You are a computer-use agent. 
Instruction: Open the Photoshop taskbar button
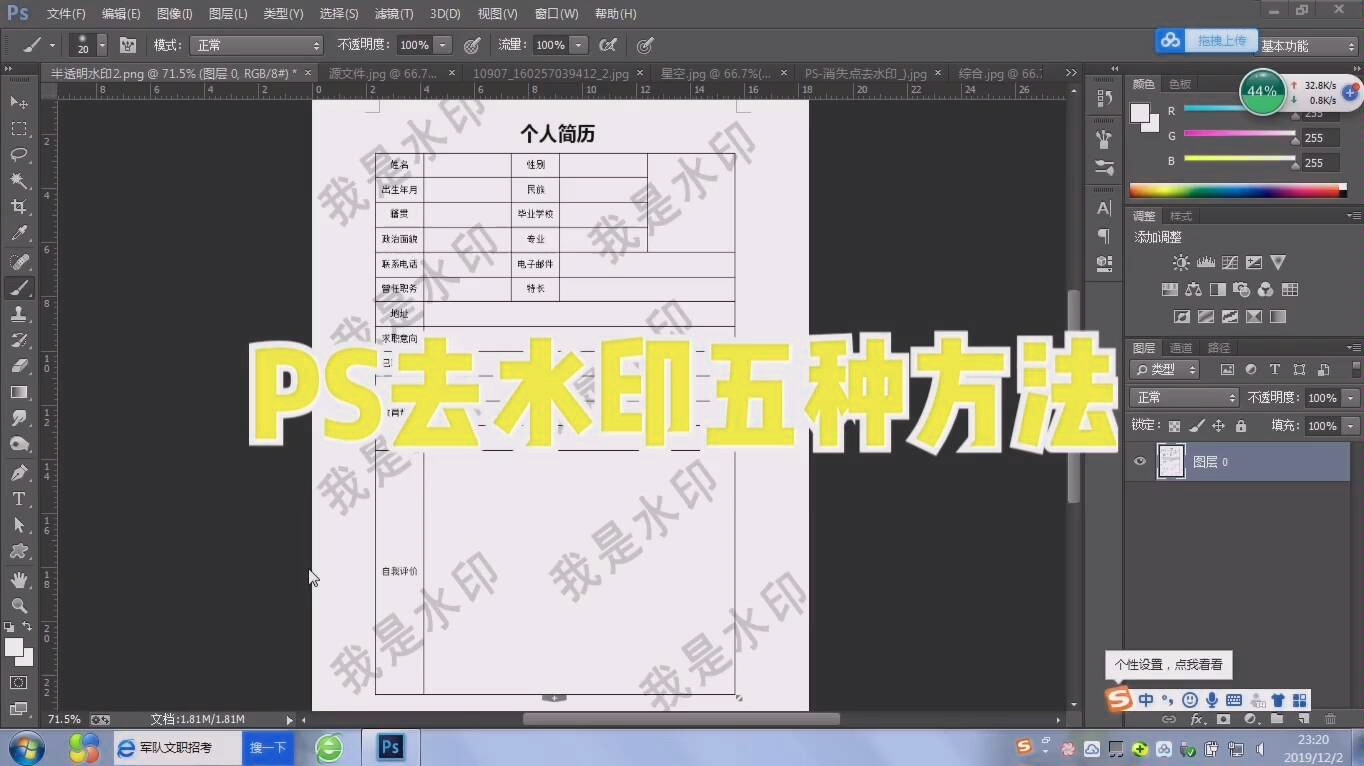tap(391, 748)
